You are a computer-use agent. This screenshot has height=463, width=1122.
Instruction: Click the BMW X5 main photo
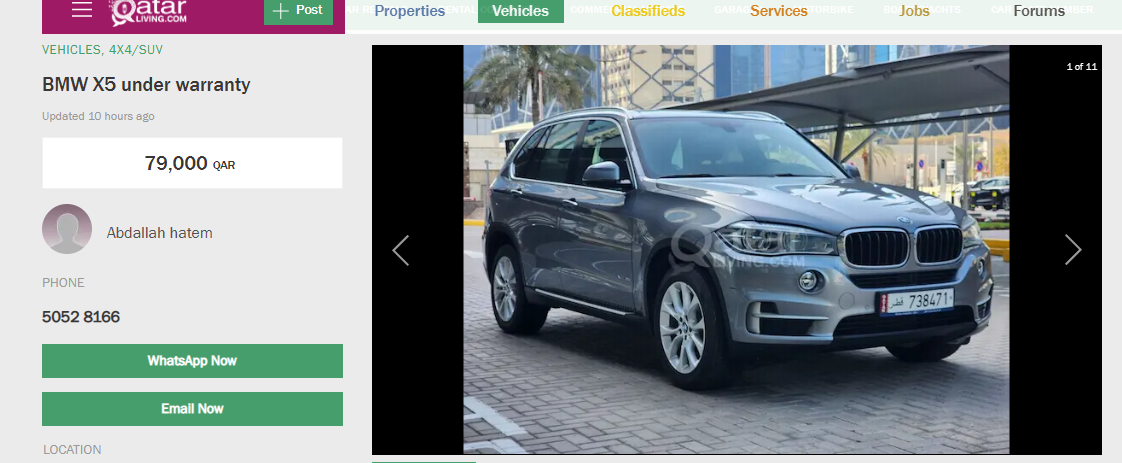point(736,250)
